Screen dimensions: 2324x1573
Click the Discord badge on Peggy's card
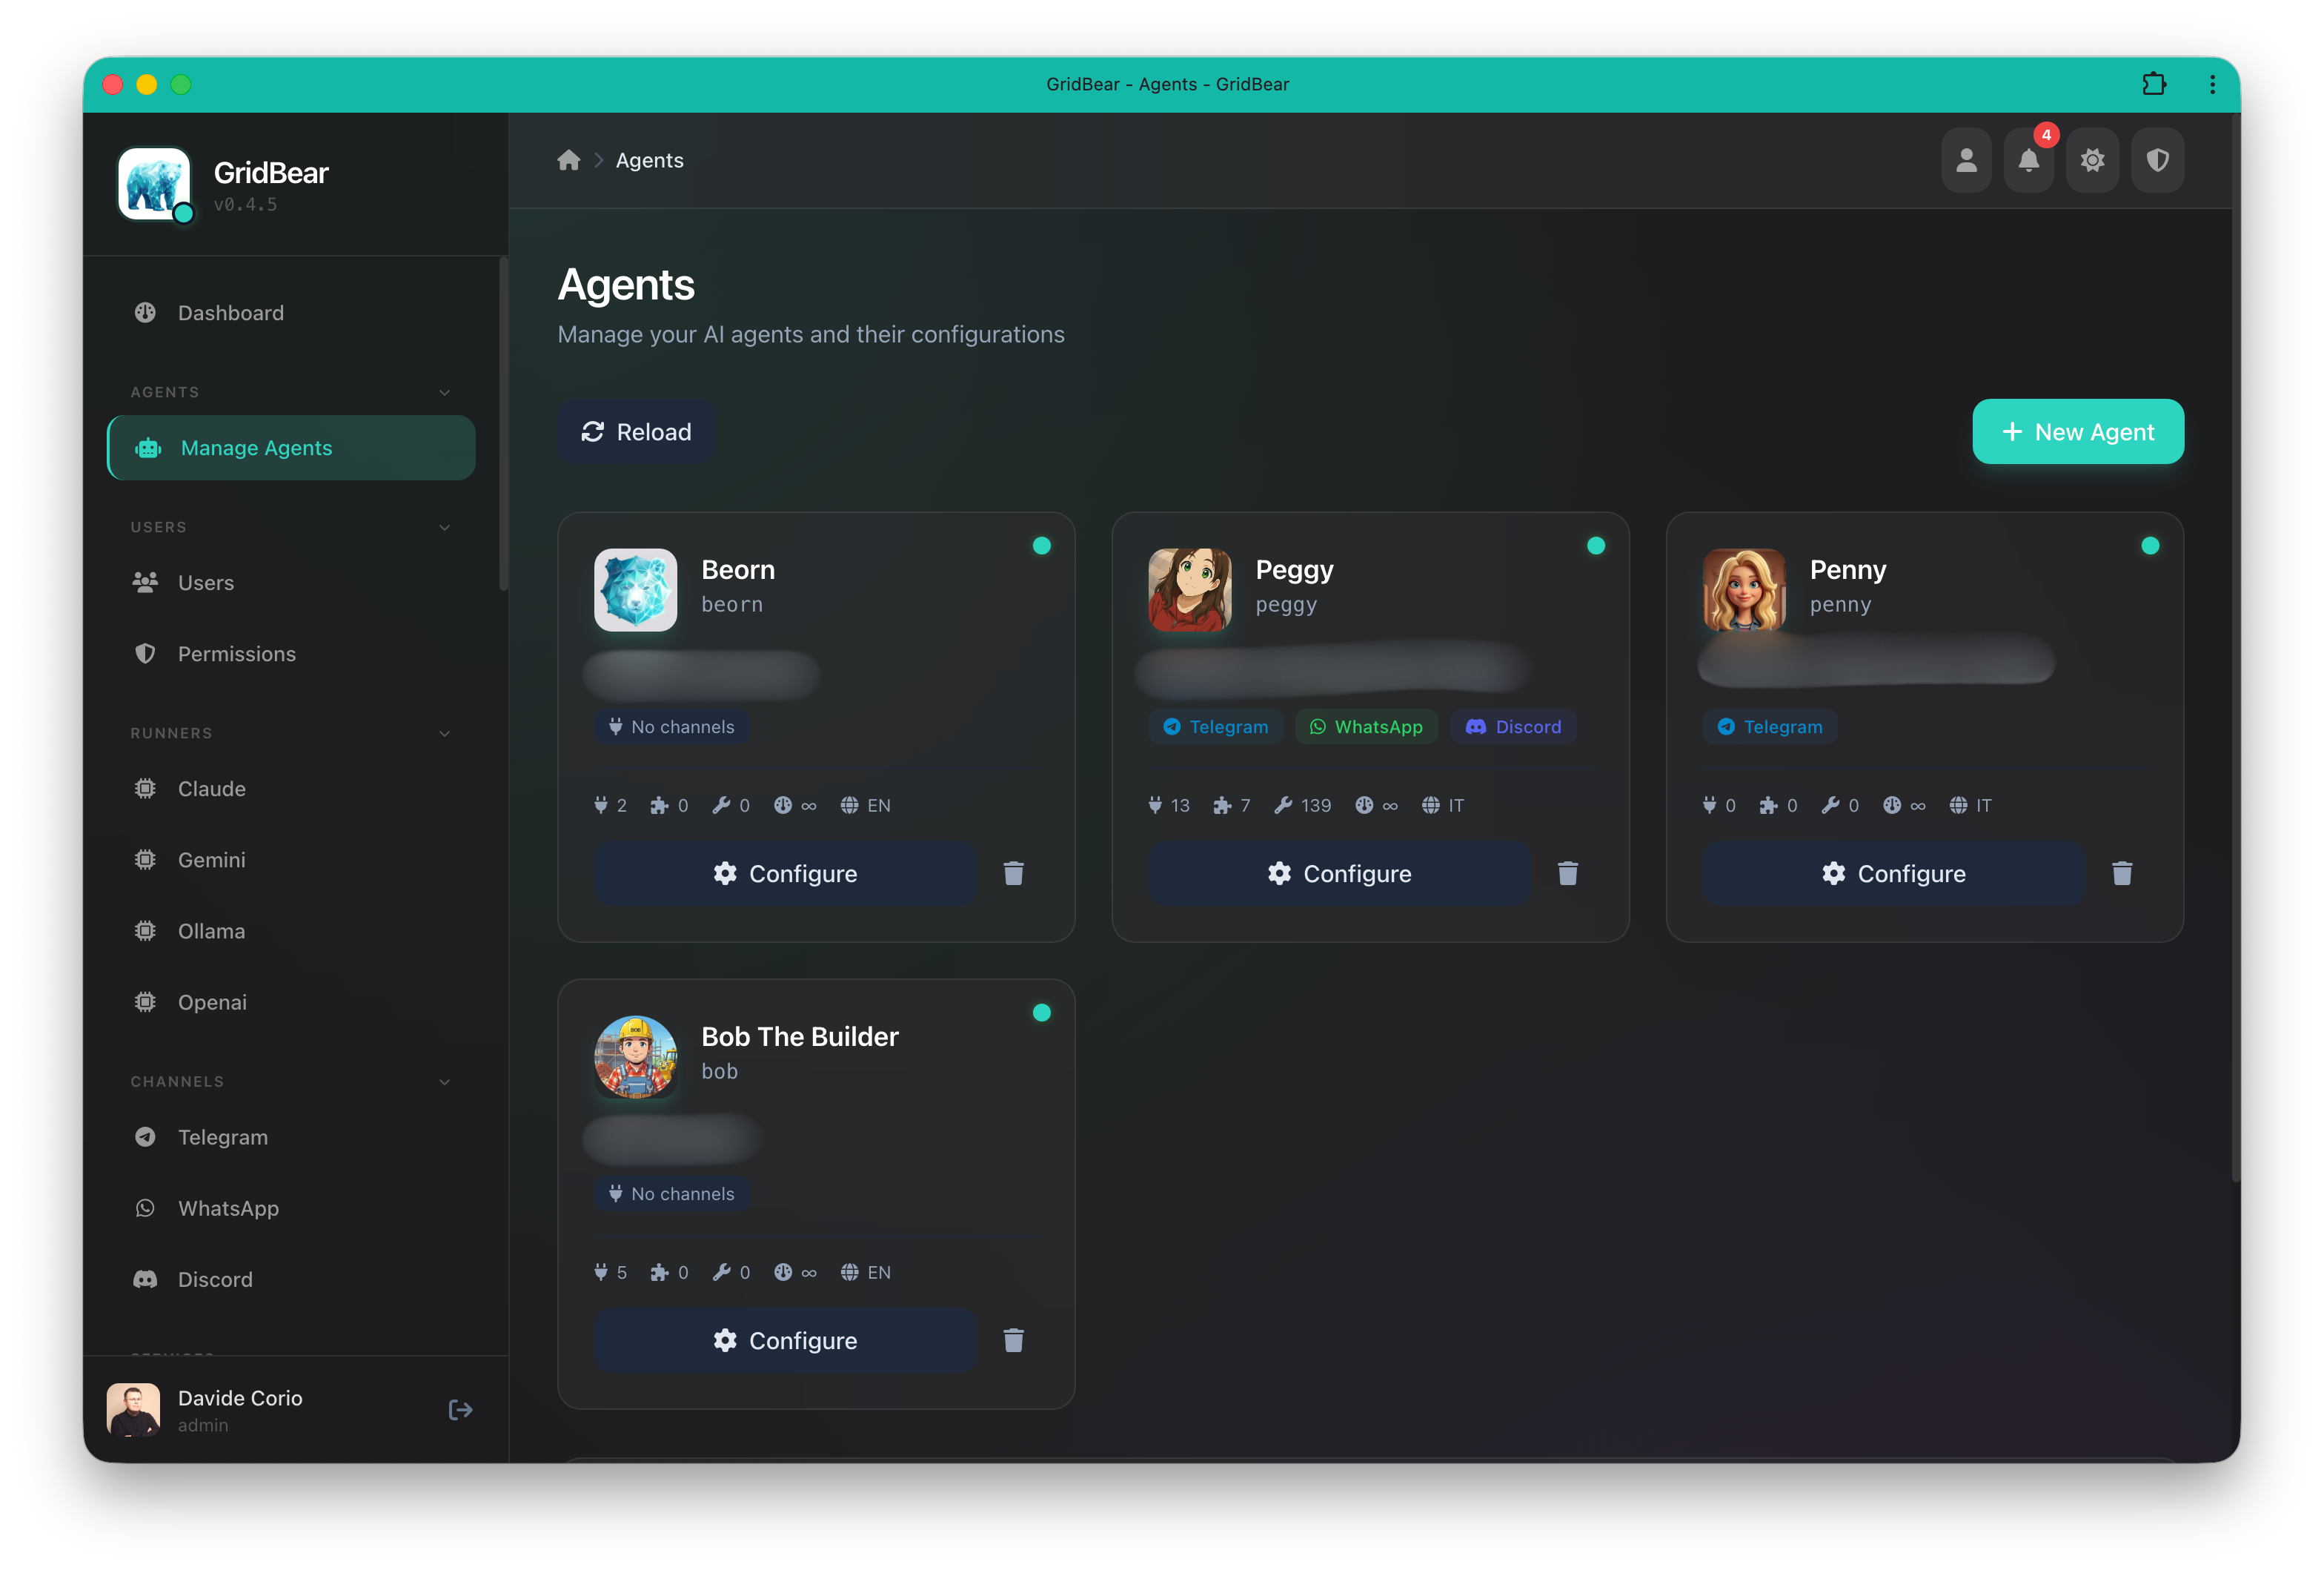click(1513, 726)
